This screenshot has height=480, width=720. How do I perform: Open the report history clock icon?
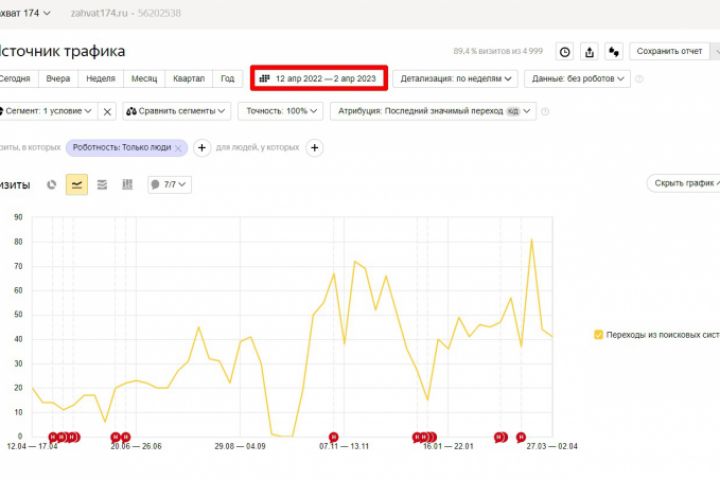tap(565, 51)
